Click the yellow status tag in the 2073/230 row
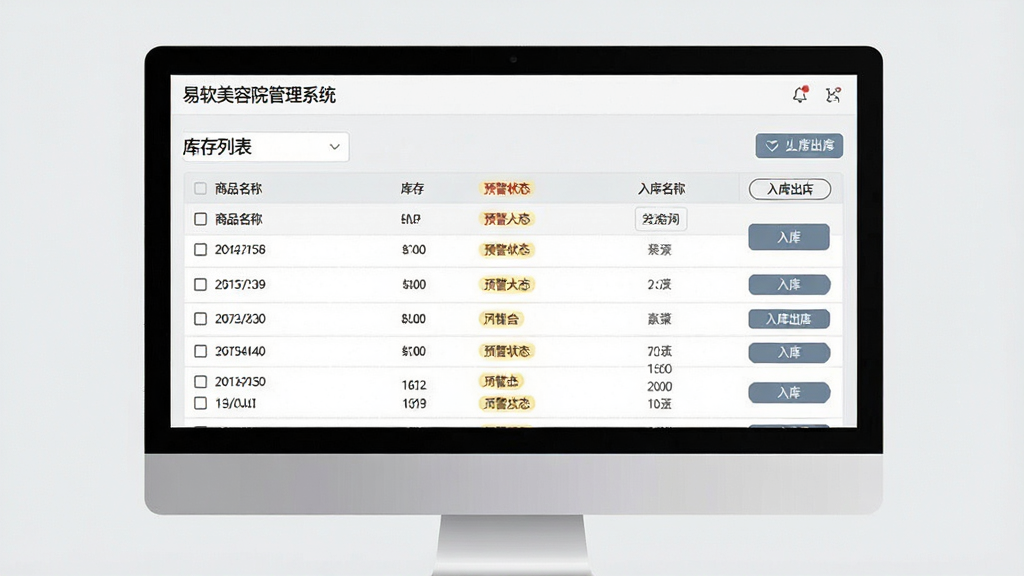Screen dimensions: 1024x576 point(501,319)
